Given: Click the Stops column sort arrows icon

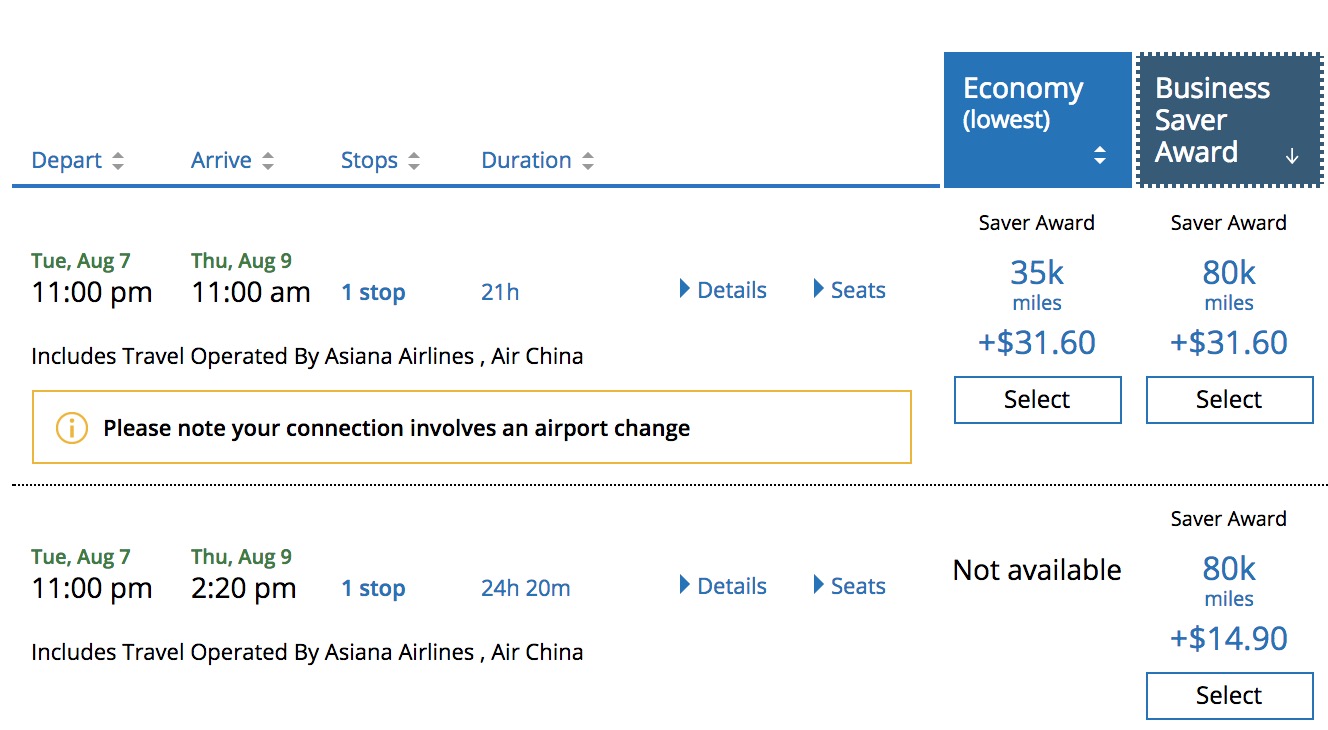Looking at the screenshot, I should click(x=414, y=161).
